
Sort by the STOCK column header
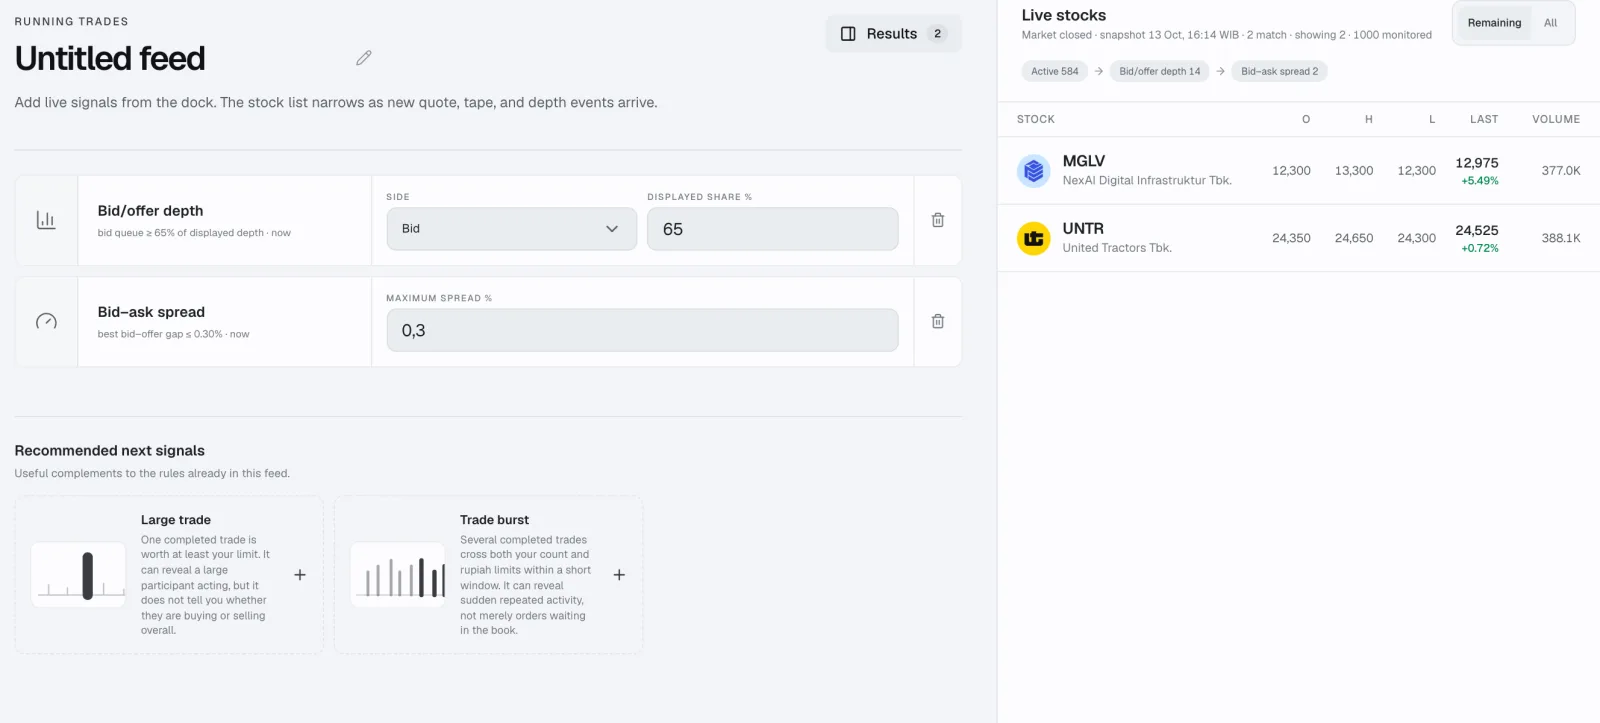[x=1036, y=119]
